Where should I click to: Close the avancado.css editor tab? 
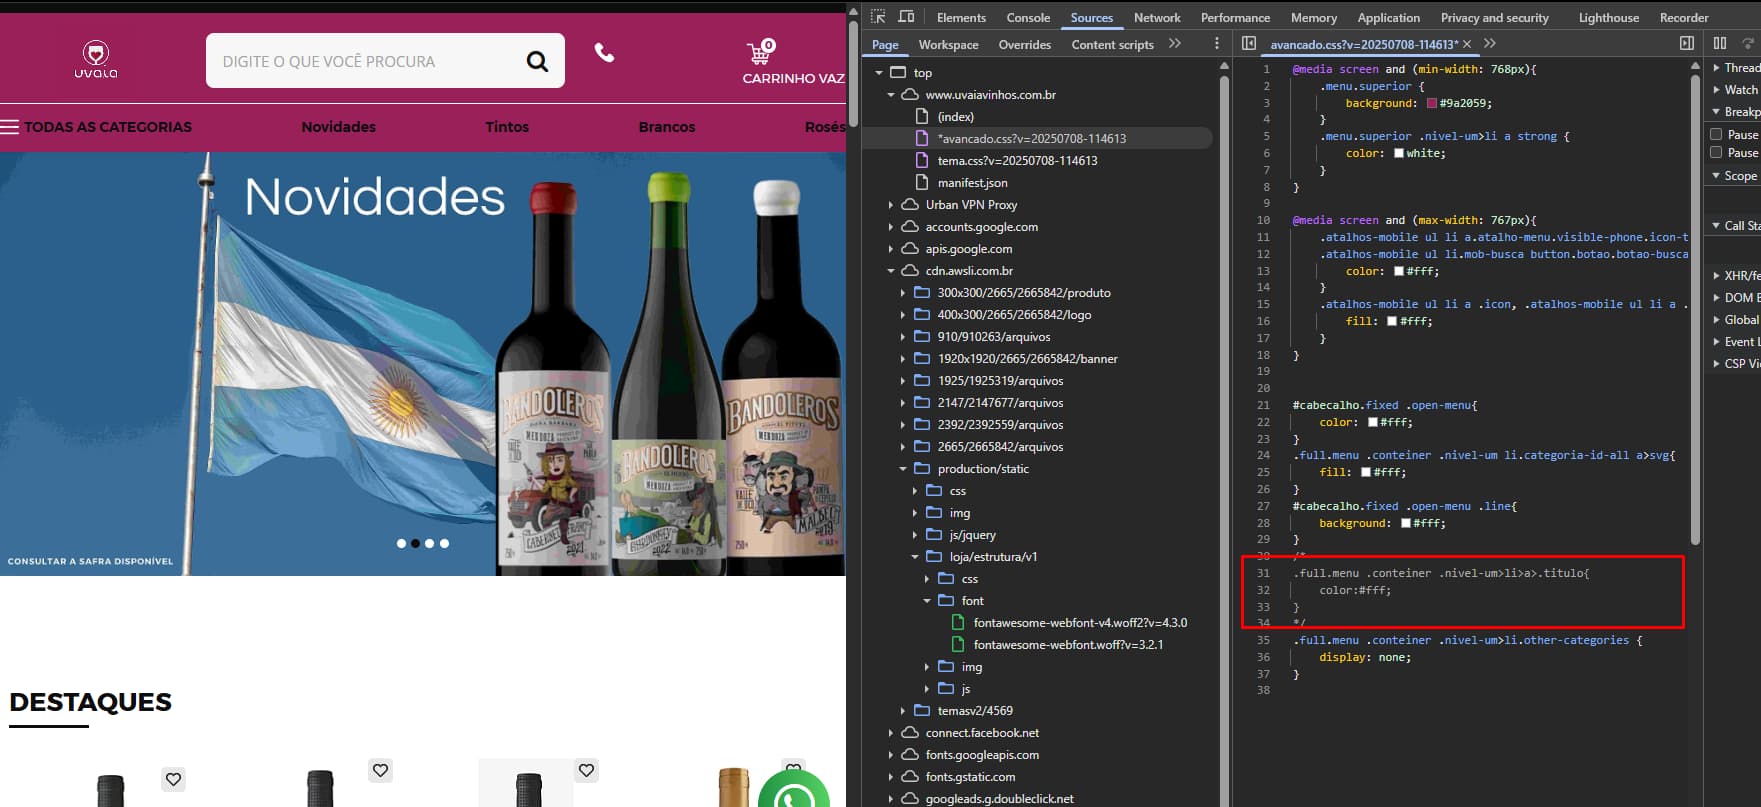click(1467, 44)
